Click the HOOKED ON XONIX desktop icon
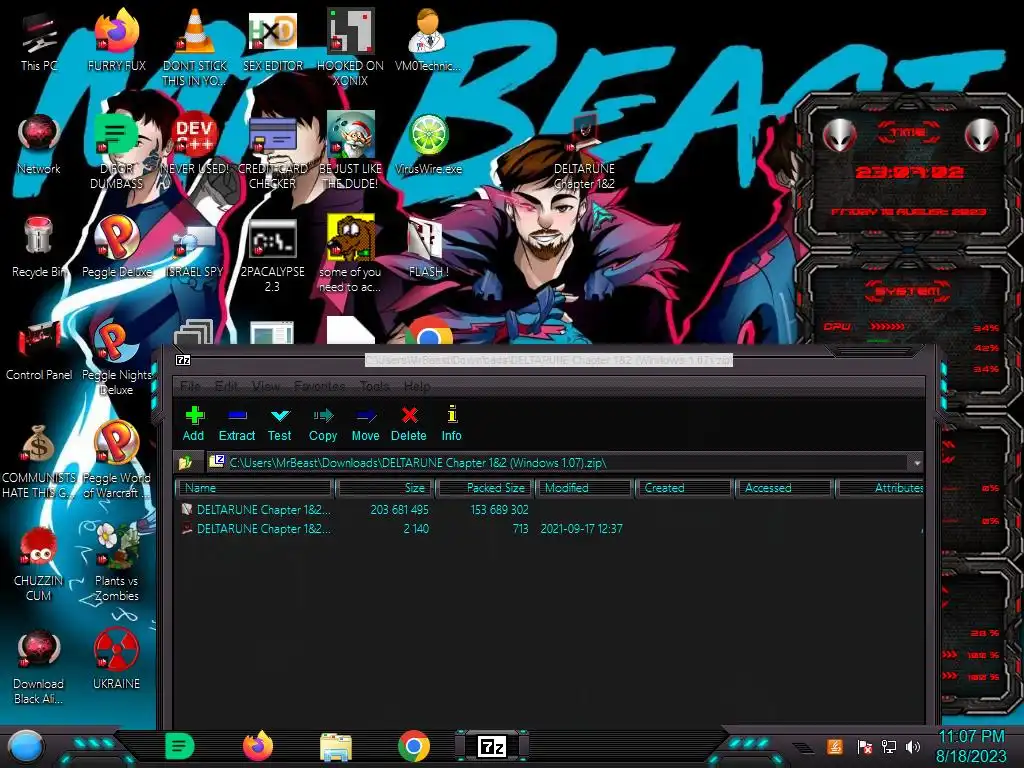This screenshot has height=768, width=1024. (x=350, y=47)
